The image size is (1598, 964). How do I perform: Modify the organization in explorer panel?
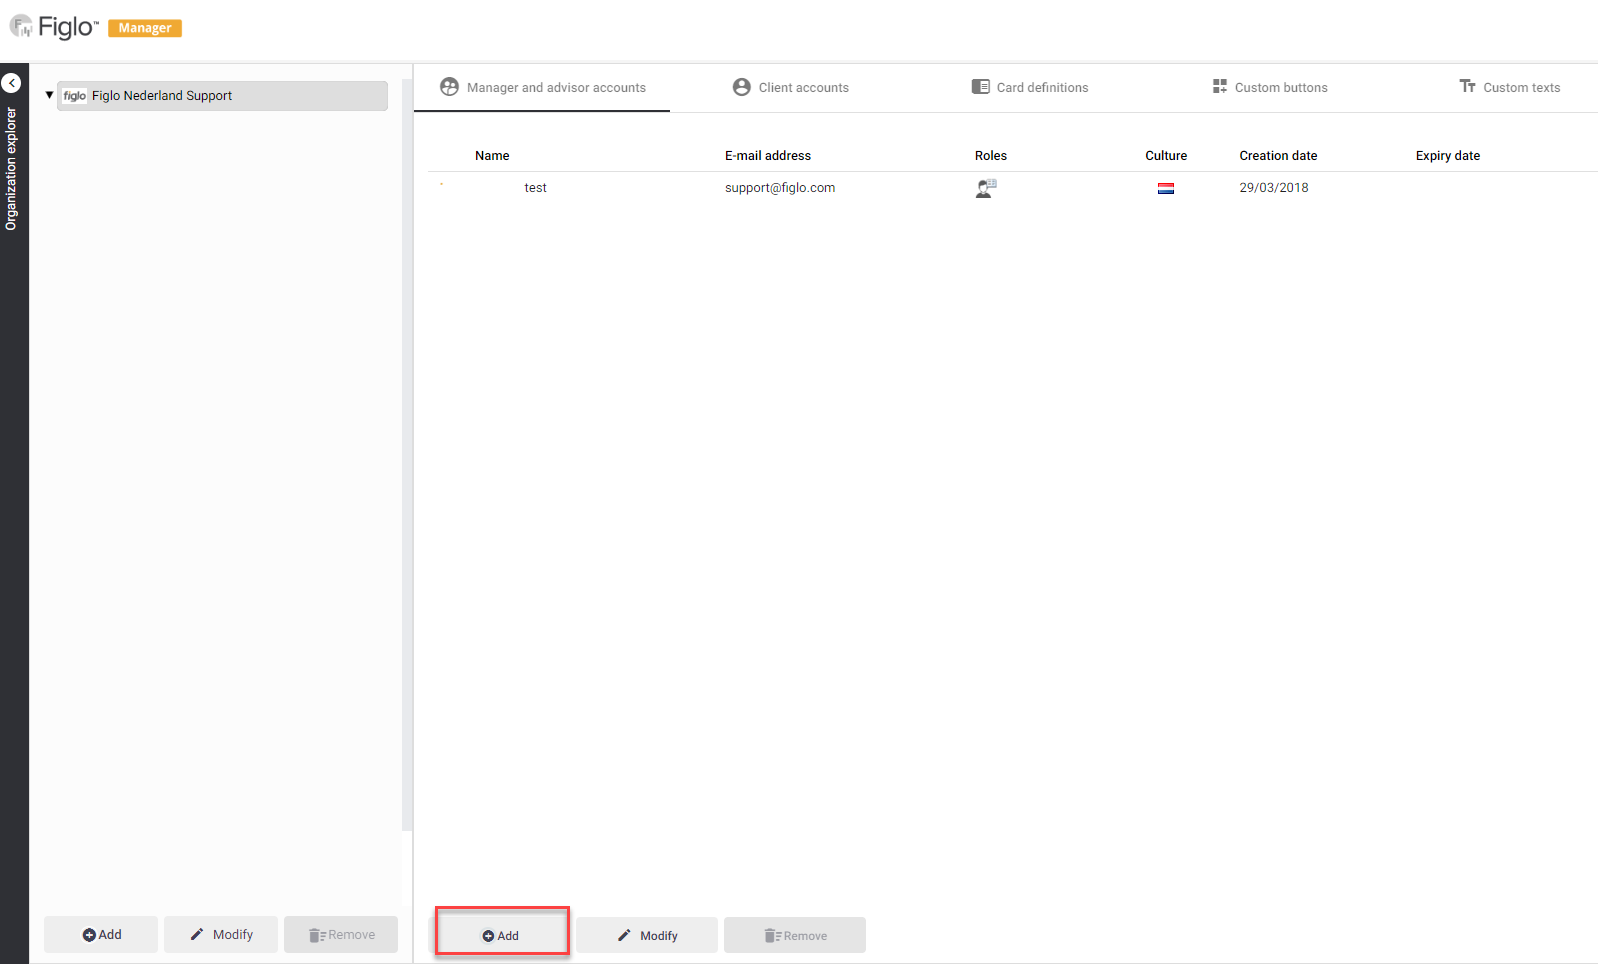tap(221, 934)
